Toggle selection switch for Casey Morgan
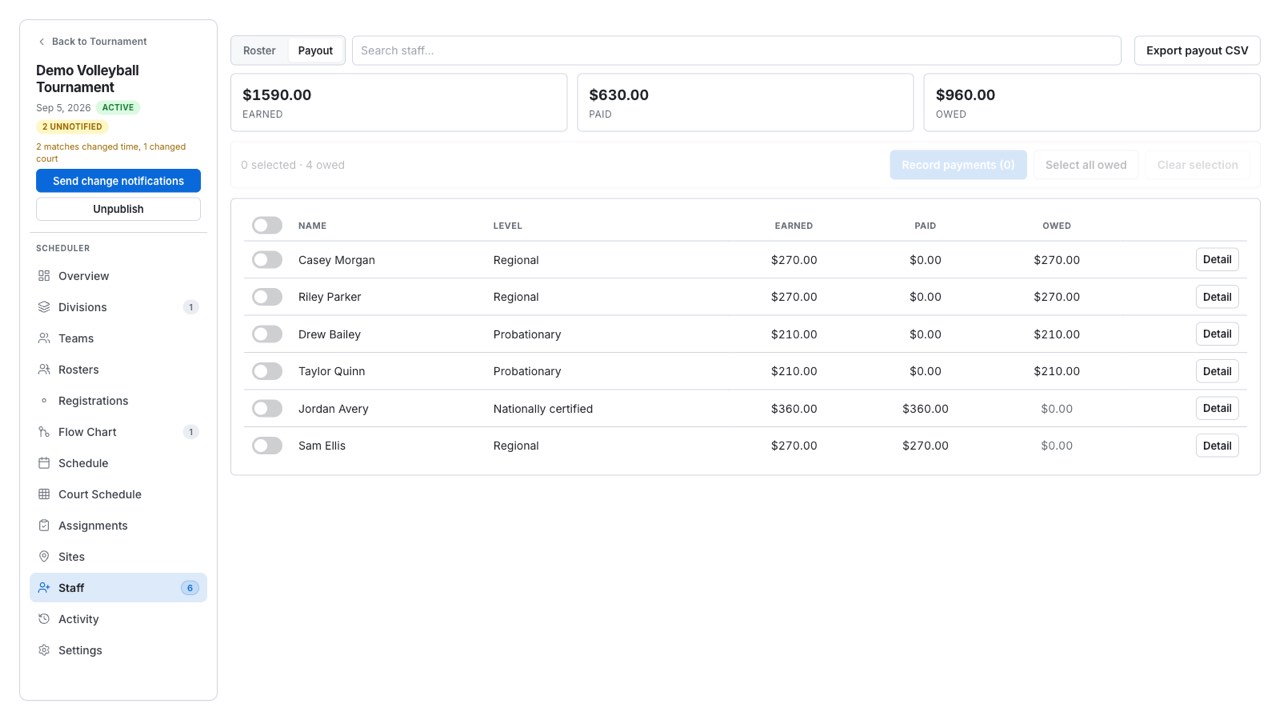This screenshot has width=1280, height=720. 267,260
